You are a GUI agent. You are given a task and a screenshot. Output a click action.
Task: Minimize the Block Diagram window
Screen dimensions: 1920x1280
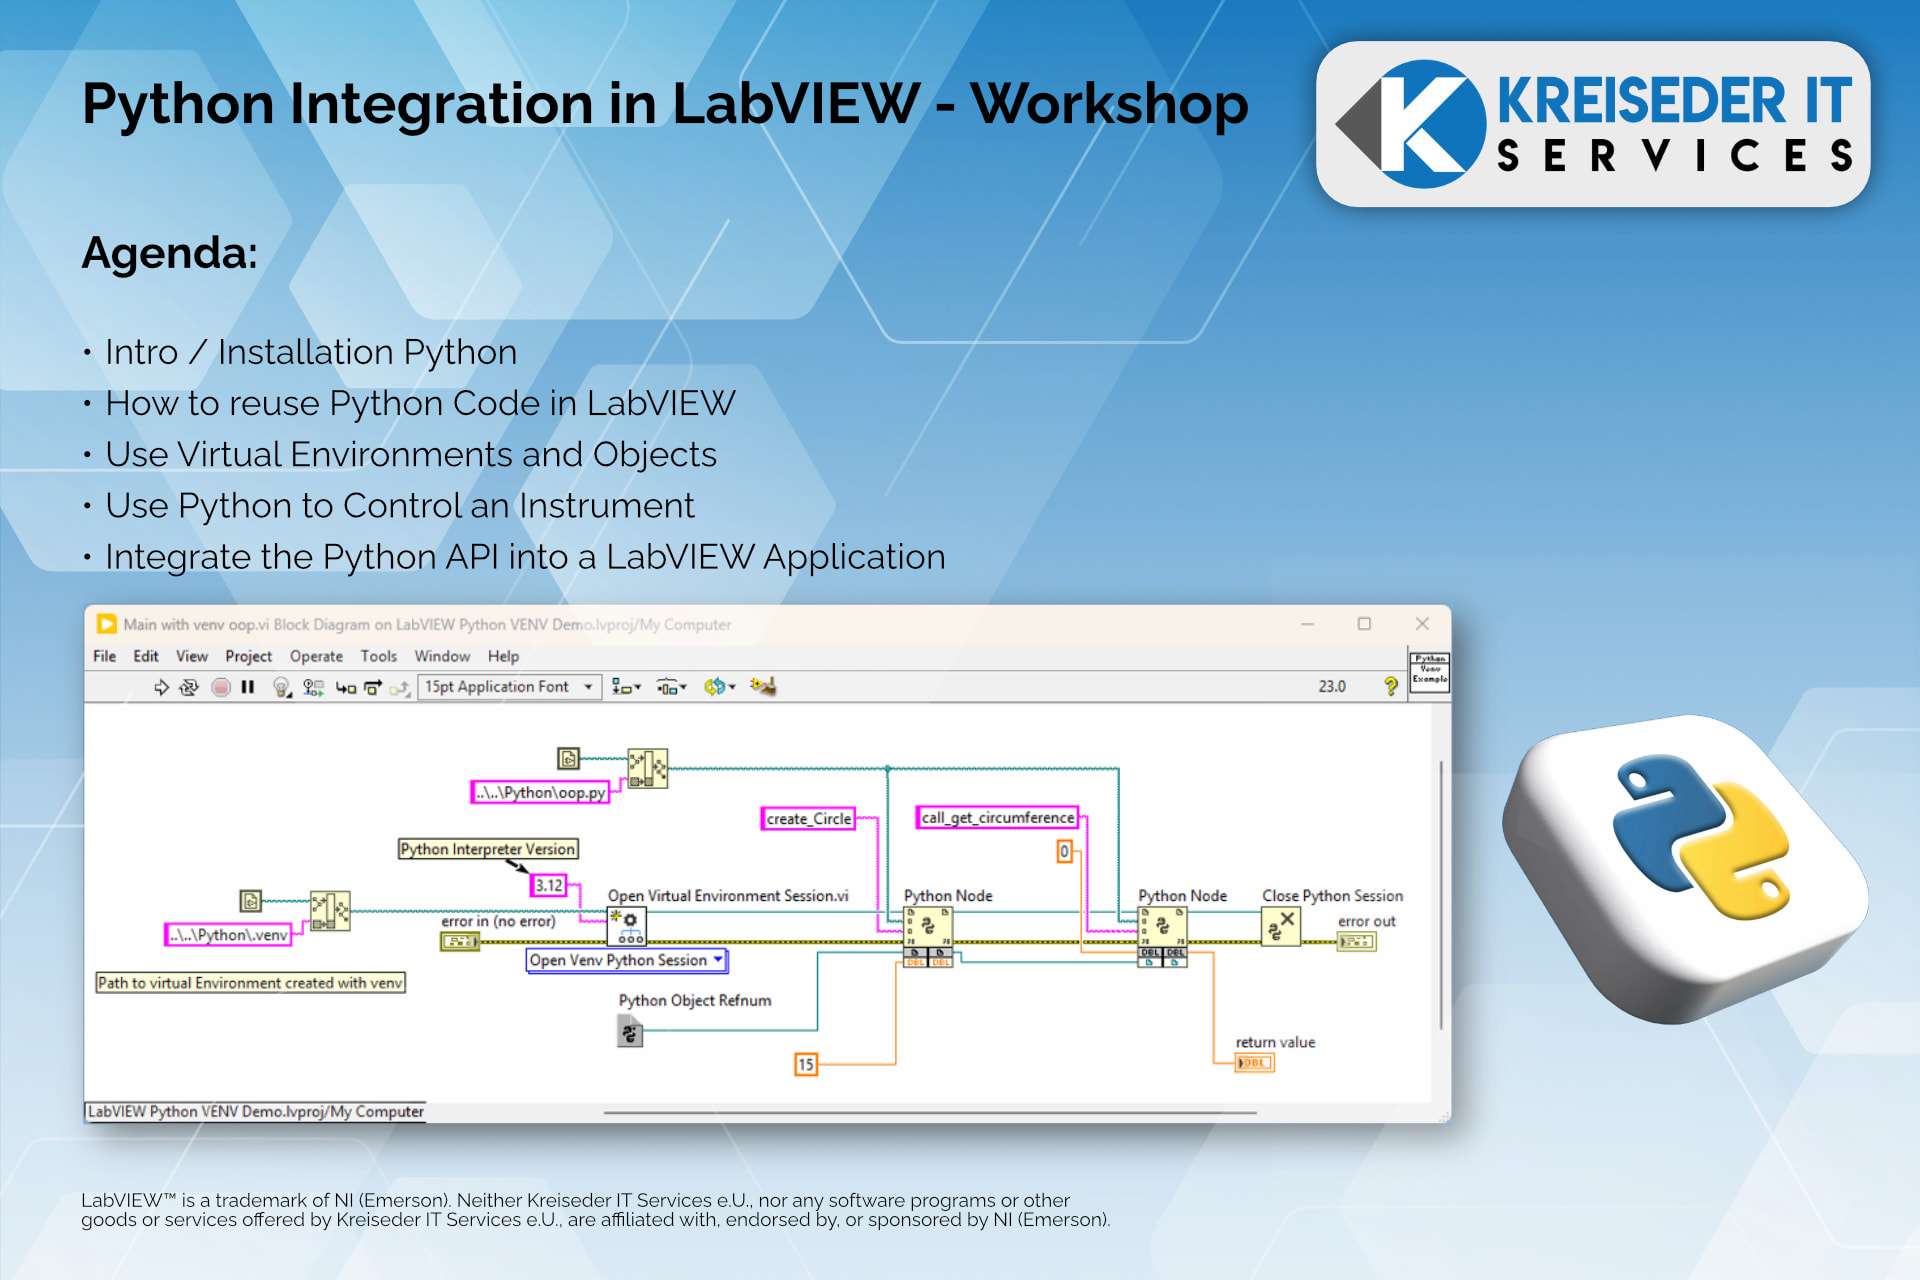1307,624
